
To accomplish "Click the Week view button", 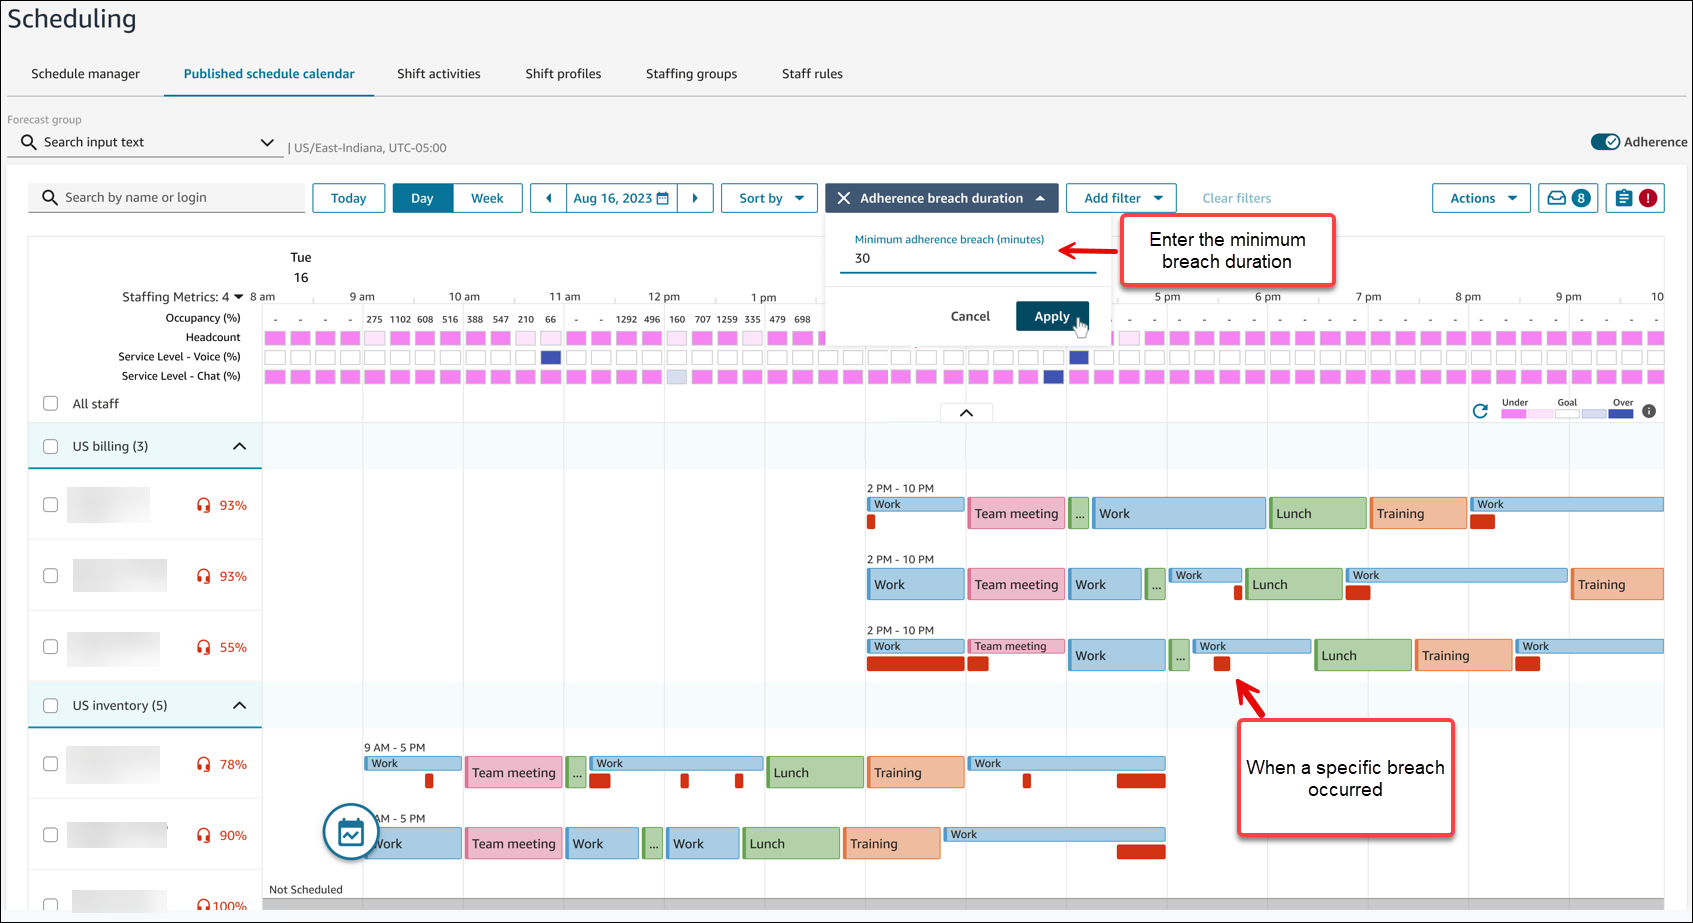I will coord(488,198).
